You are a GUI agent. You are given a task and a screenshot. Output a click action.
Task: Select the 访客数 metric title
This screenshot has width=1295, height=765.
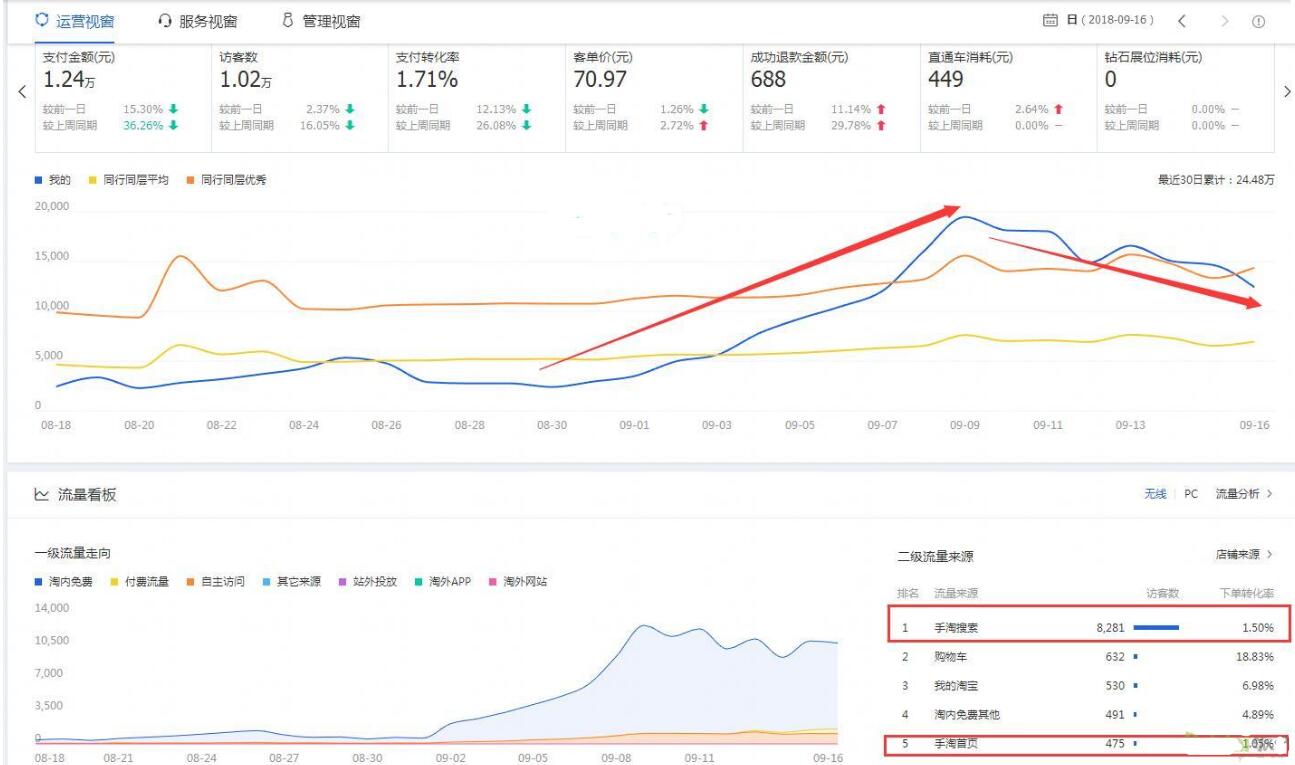click(238, 58)
